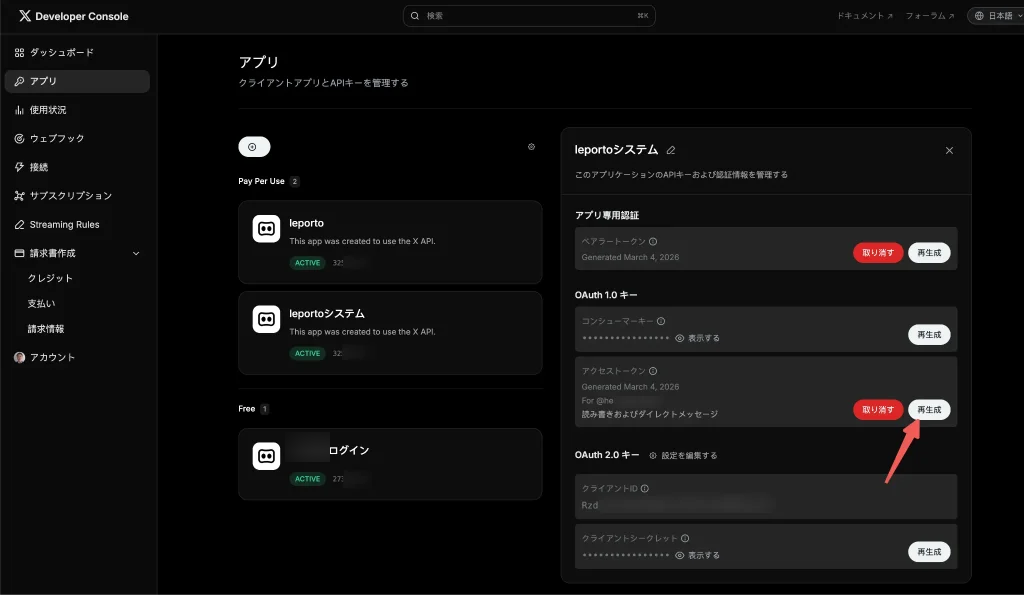Collapse the 請求書作成 section chevron
This screenshot has height=595, width=1024.
(136, 253)
